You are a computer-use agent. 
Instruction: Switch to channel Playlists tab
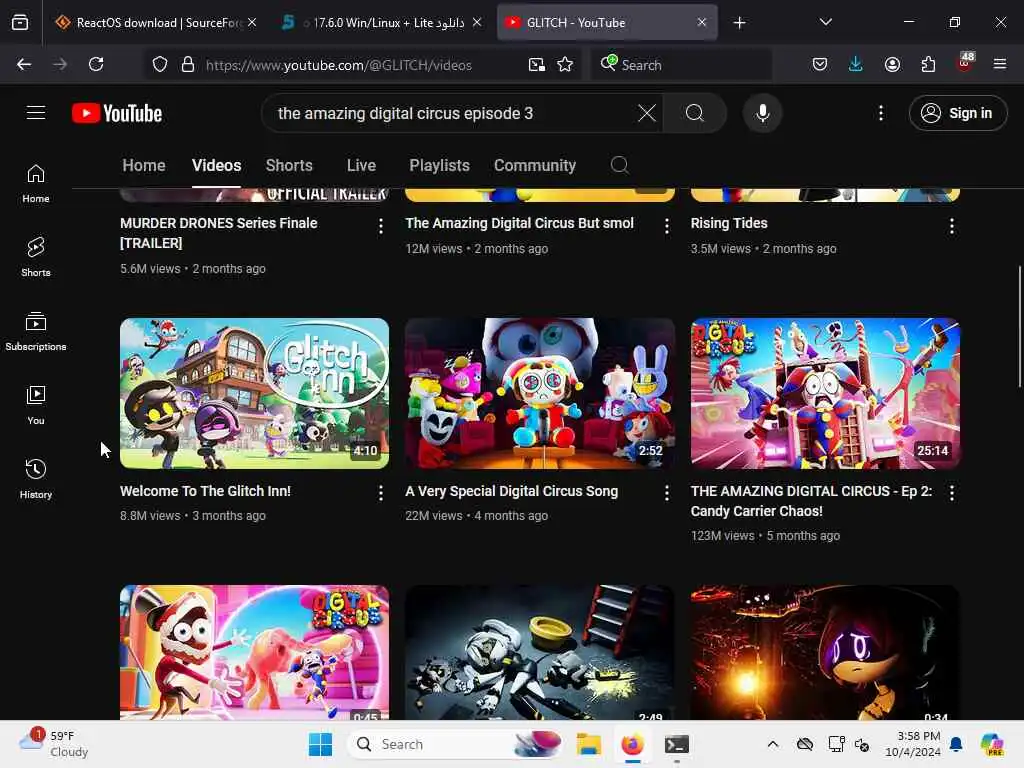[440, 165]
